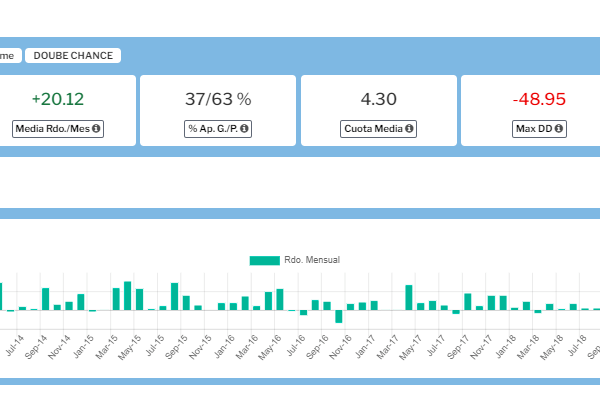Open info icon beside % Ap. G./P.
The image size is (600, 396).
pyautogui.click(x=244, y=129)
